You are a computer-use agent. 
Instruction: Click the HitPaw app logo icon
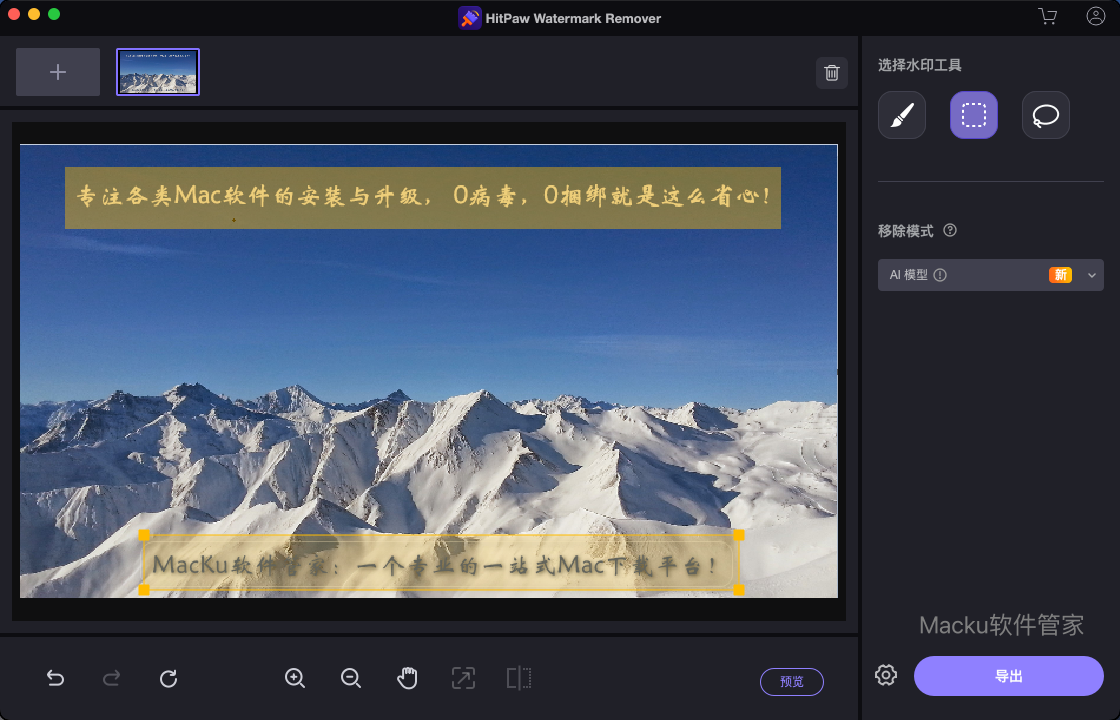coord(469,18)
